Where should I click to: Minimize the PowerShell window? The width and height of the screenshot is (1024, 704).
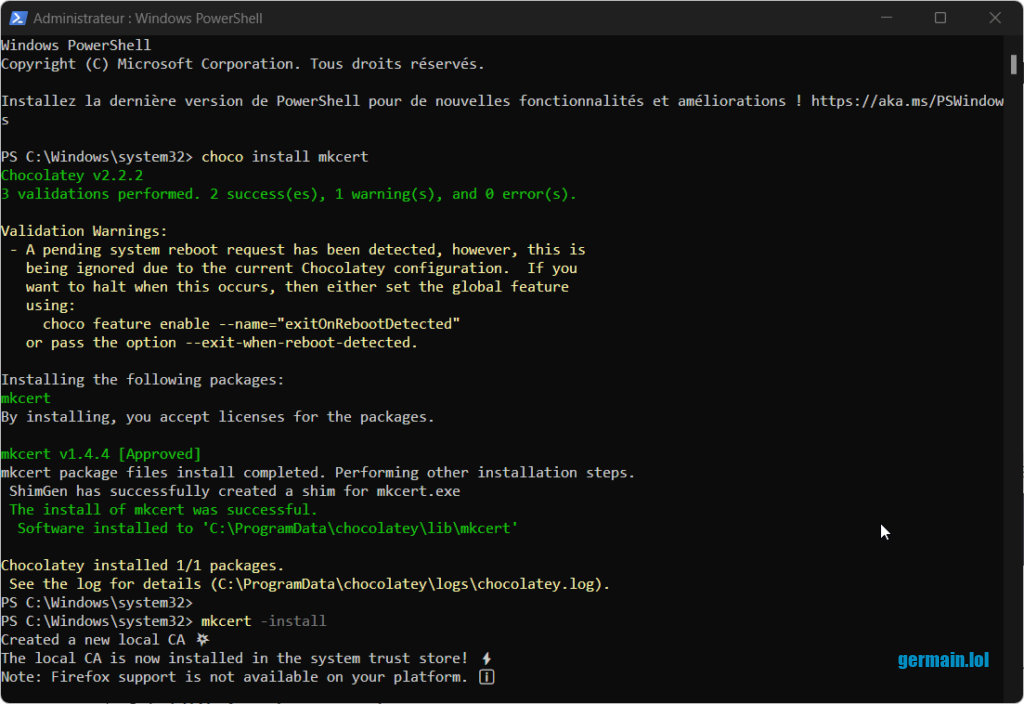(x=887, y=18)
